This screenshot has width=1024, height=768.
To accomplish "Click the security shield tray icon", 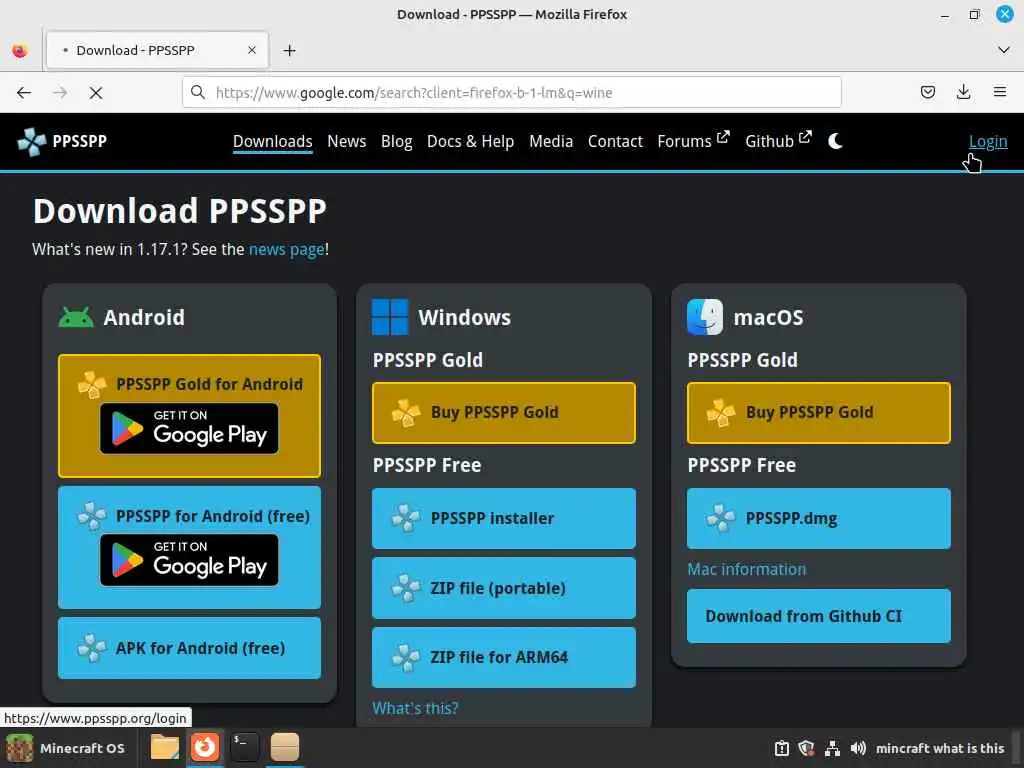I will (x=807, y=748).
